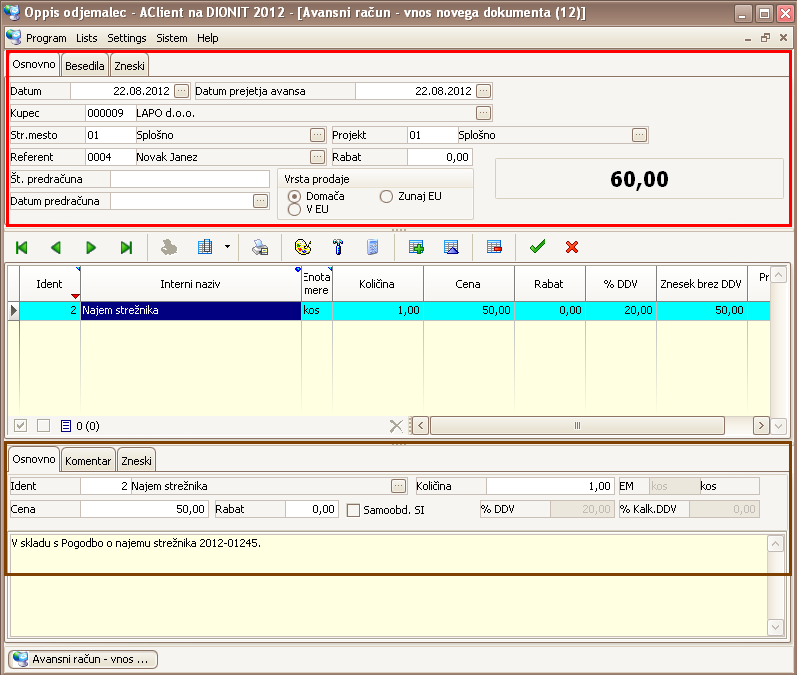Select the Najem strežnika grid cell
This screenshot has height=675, width=797.
point(191,310)
